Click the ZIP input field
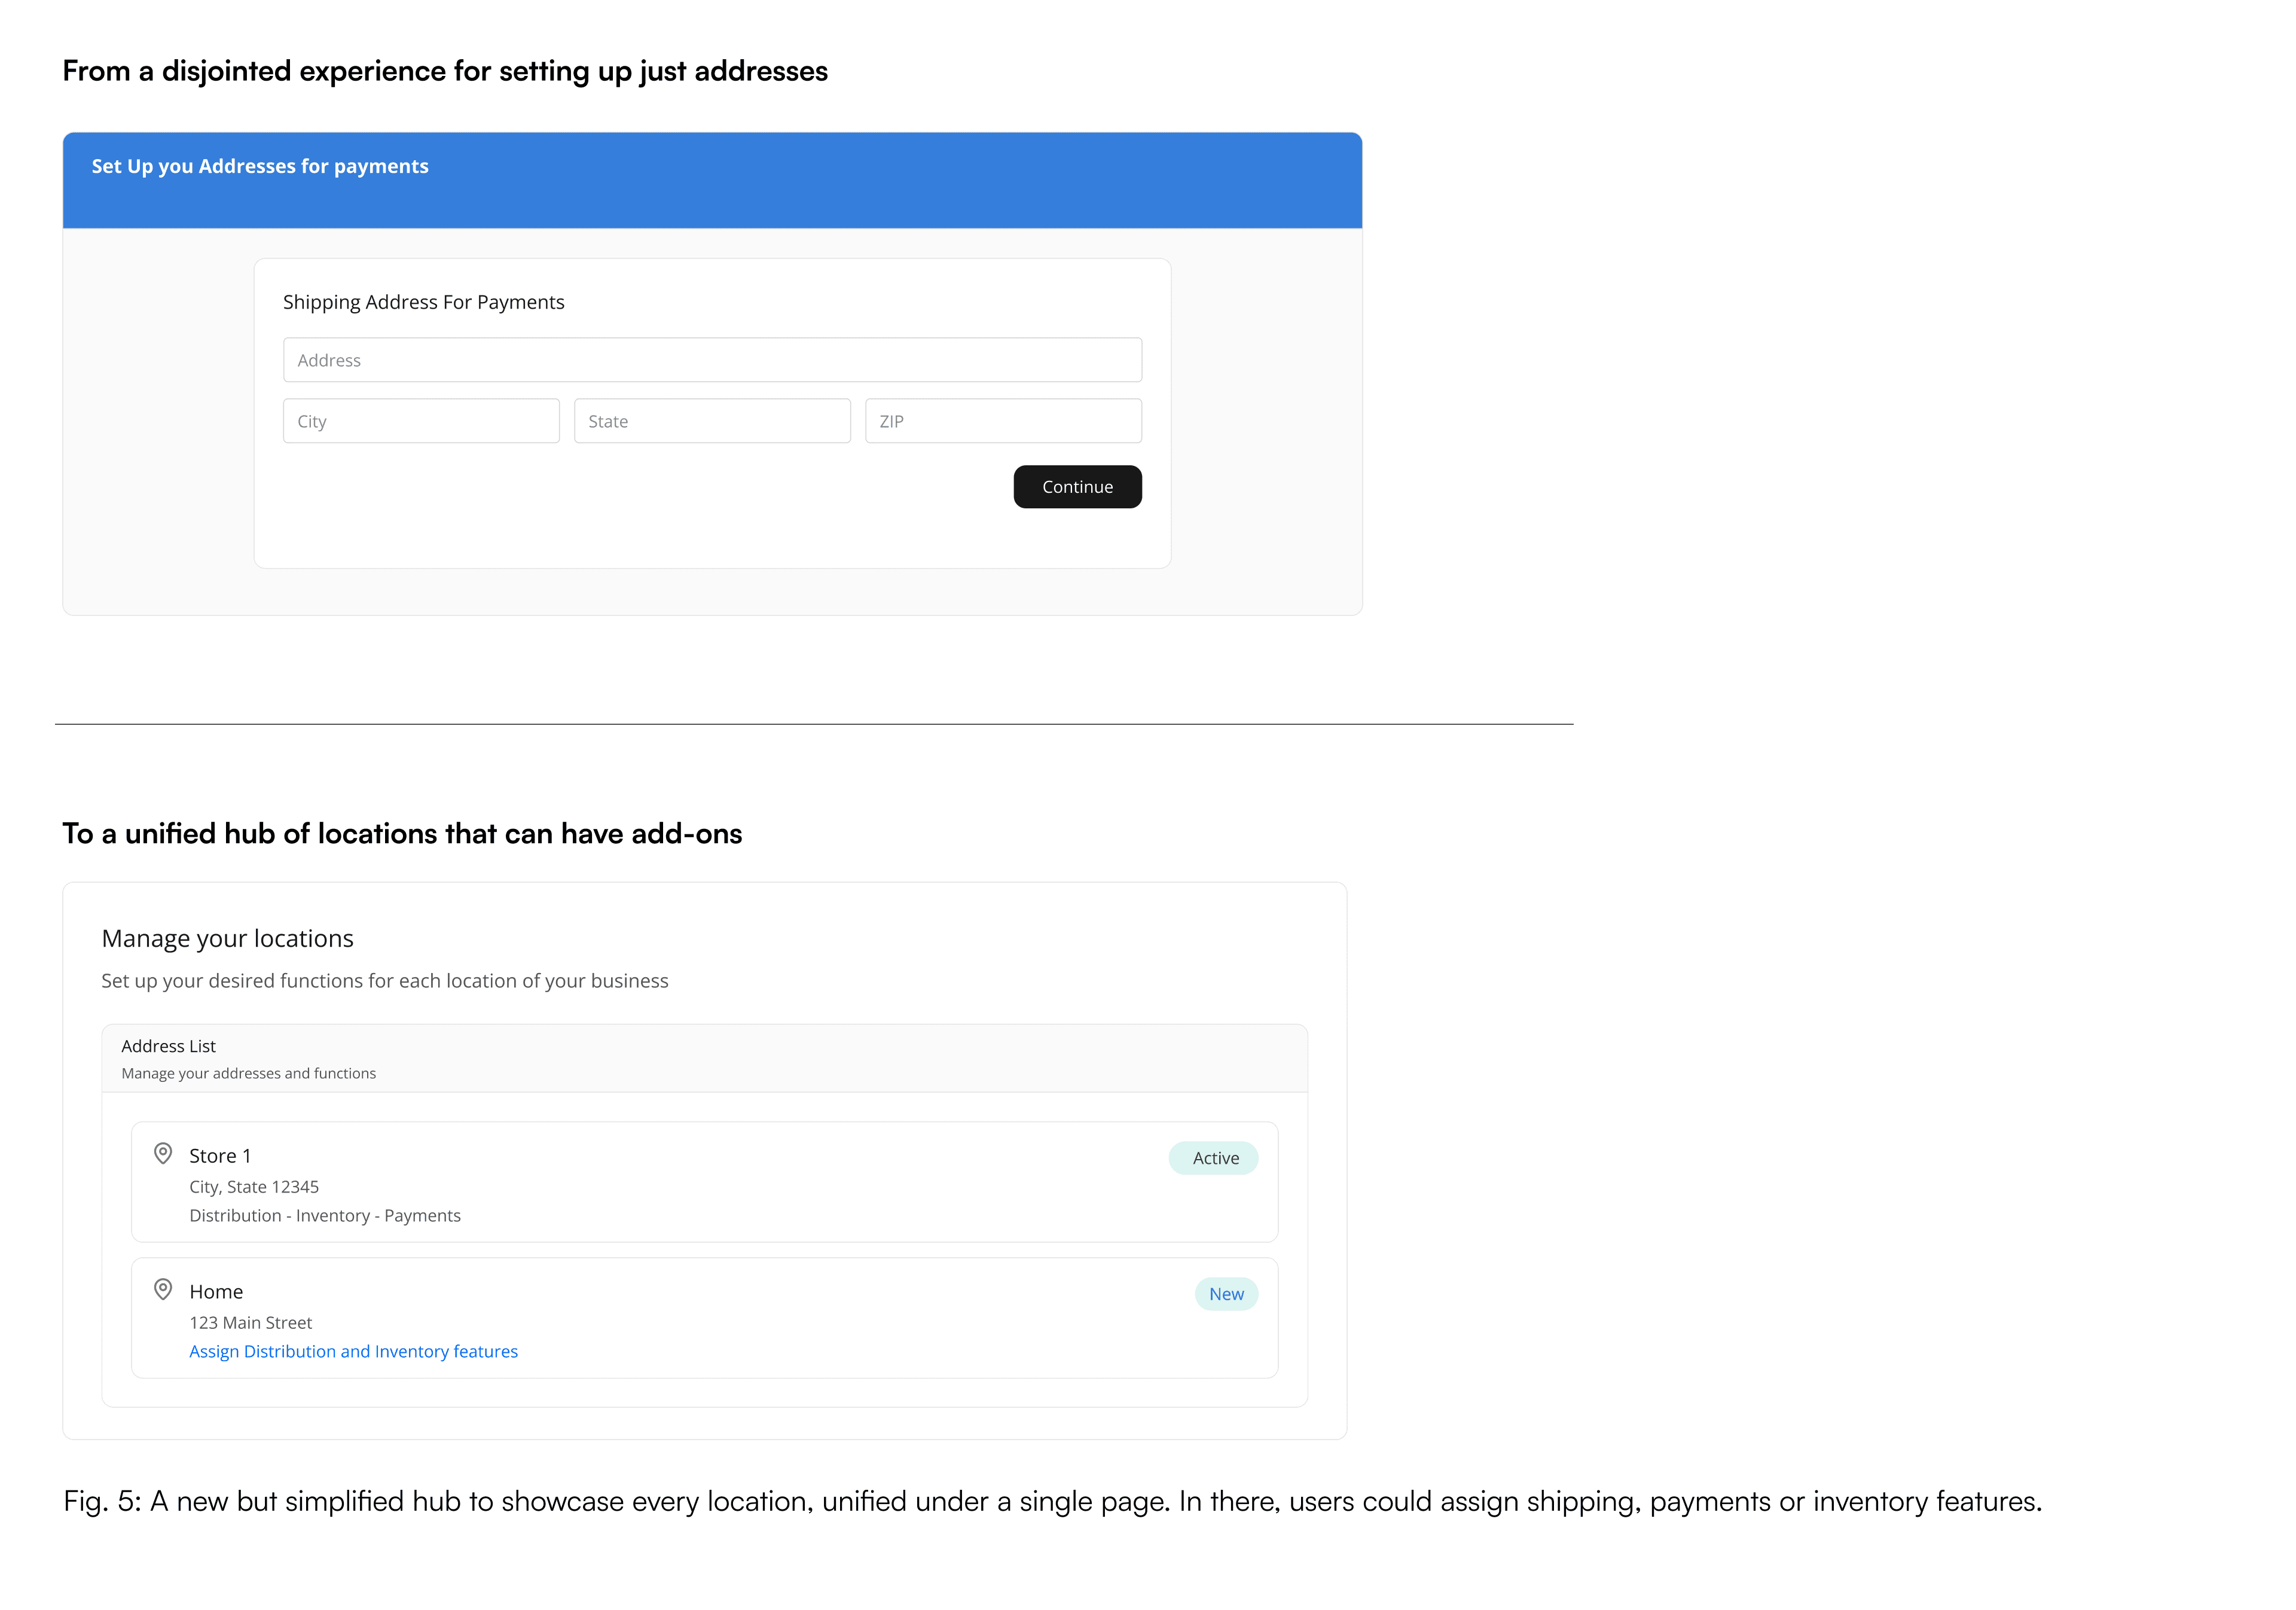This screenshot has height=1610, width=2296. (x=1003, y=421)
